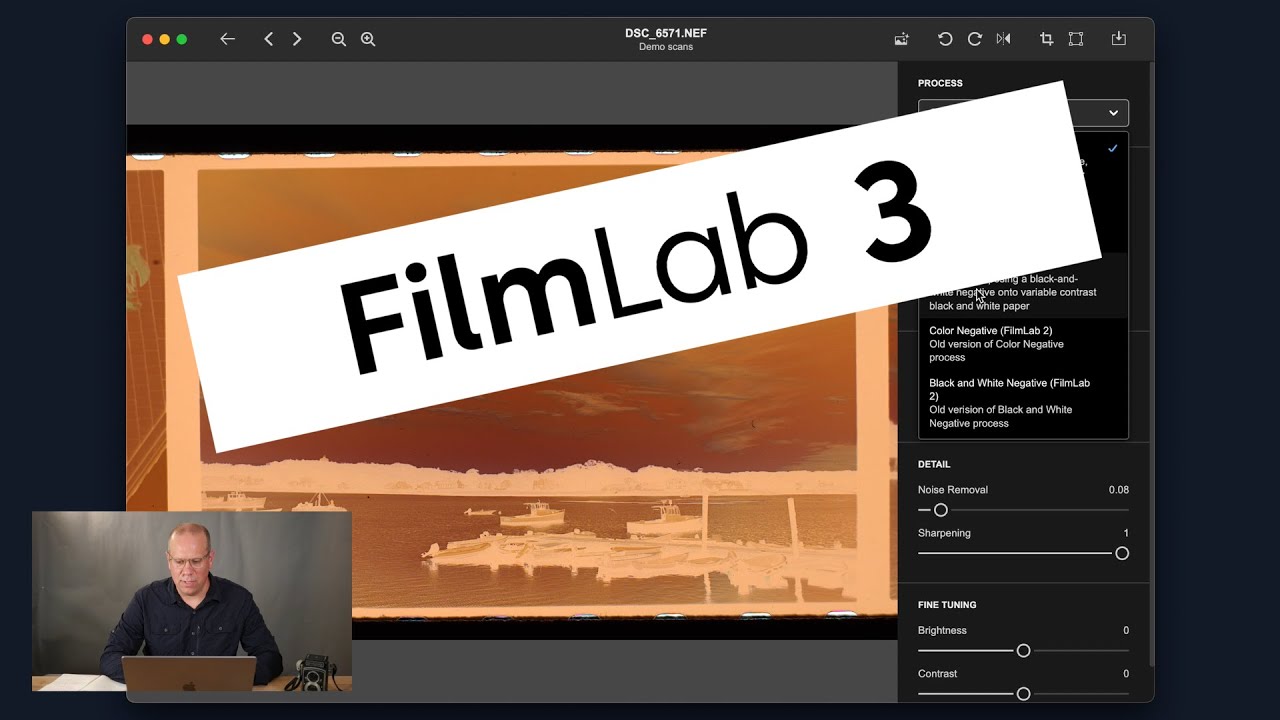
Task: Flip the image horizontally
Action: (x=1004, y=39)
